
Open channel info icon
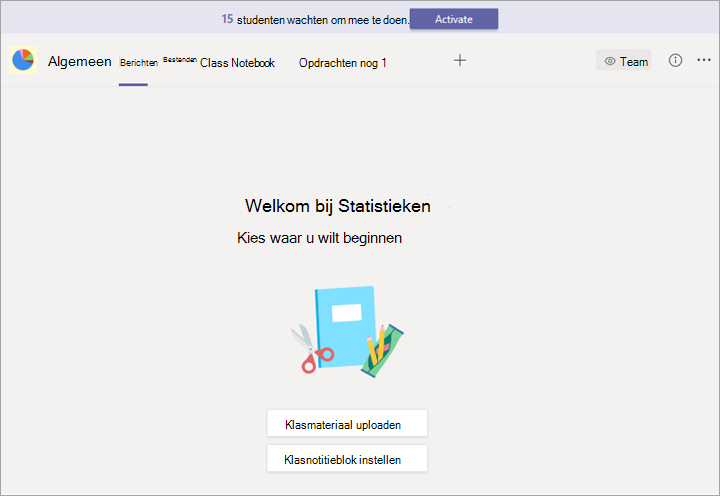[675, 60]
